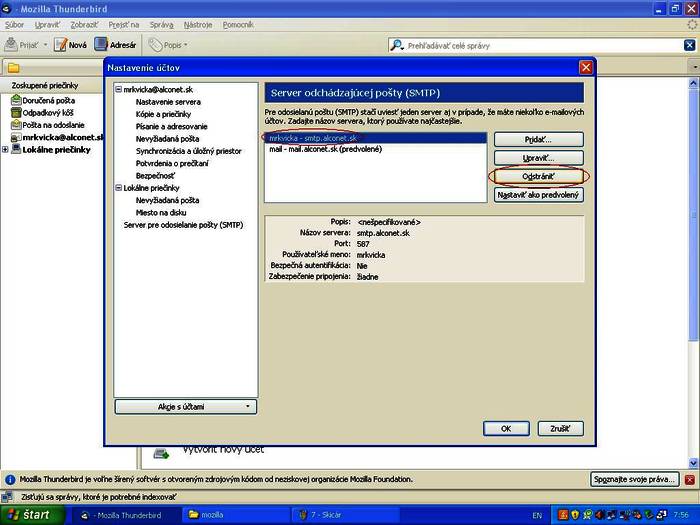Viewport: 700px width, 525px height.
Task: Select Server pre odosielanie pošty (SMTP)
Action: pos(183,225)
